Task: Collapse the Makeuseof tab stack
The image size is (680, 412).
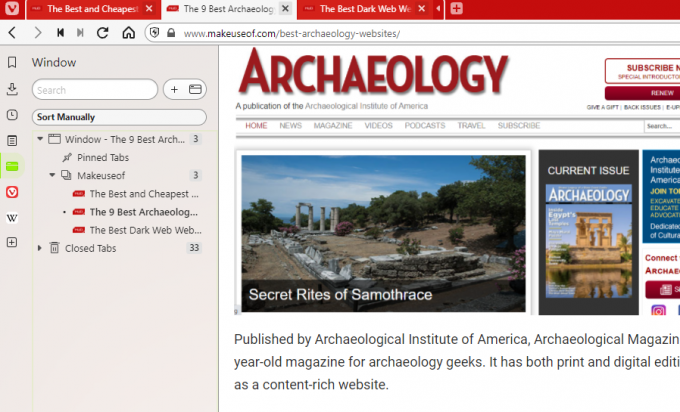Action: pos(52,175)
